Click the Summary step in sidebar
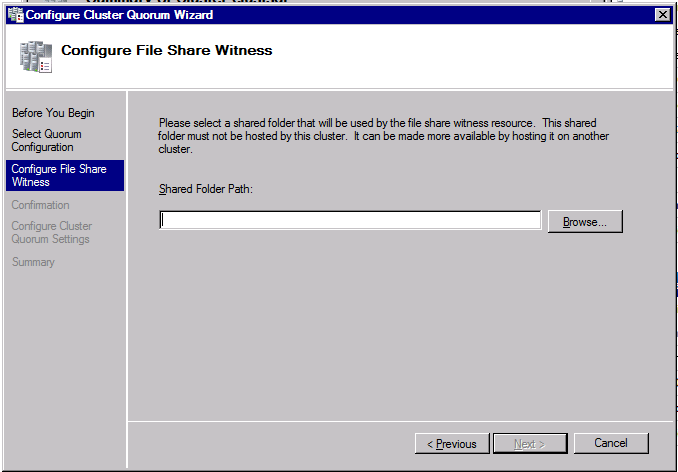The width and height of the screenshot is (678, 472). pos(33,262)
